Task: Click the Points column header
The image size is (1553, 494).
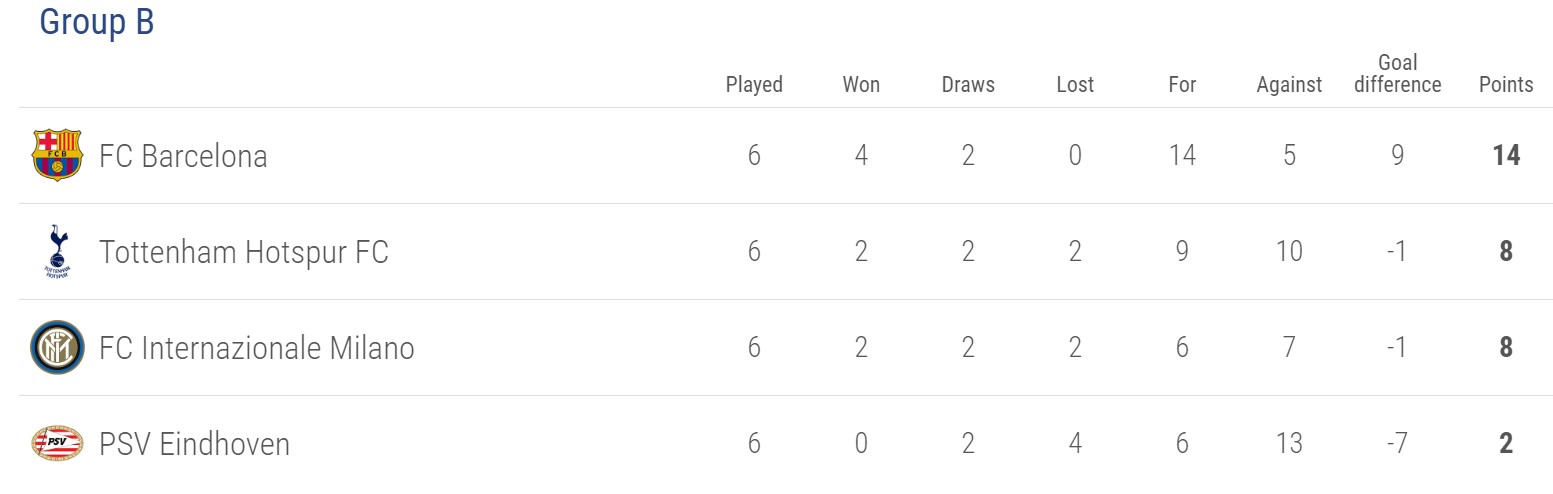Action: (1506, 85)
